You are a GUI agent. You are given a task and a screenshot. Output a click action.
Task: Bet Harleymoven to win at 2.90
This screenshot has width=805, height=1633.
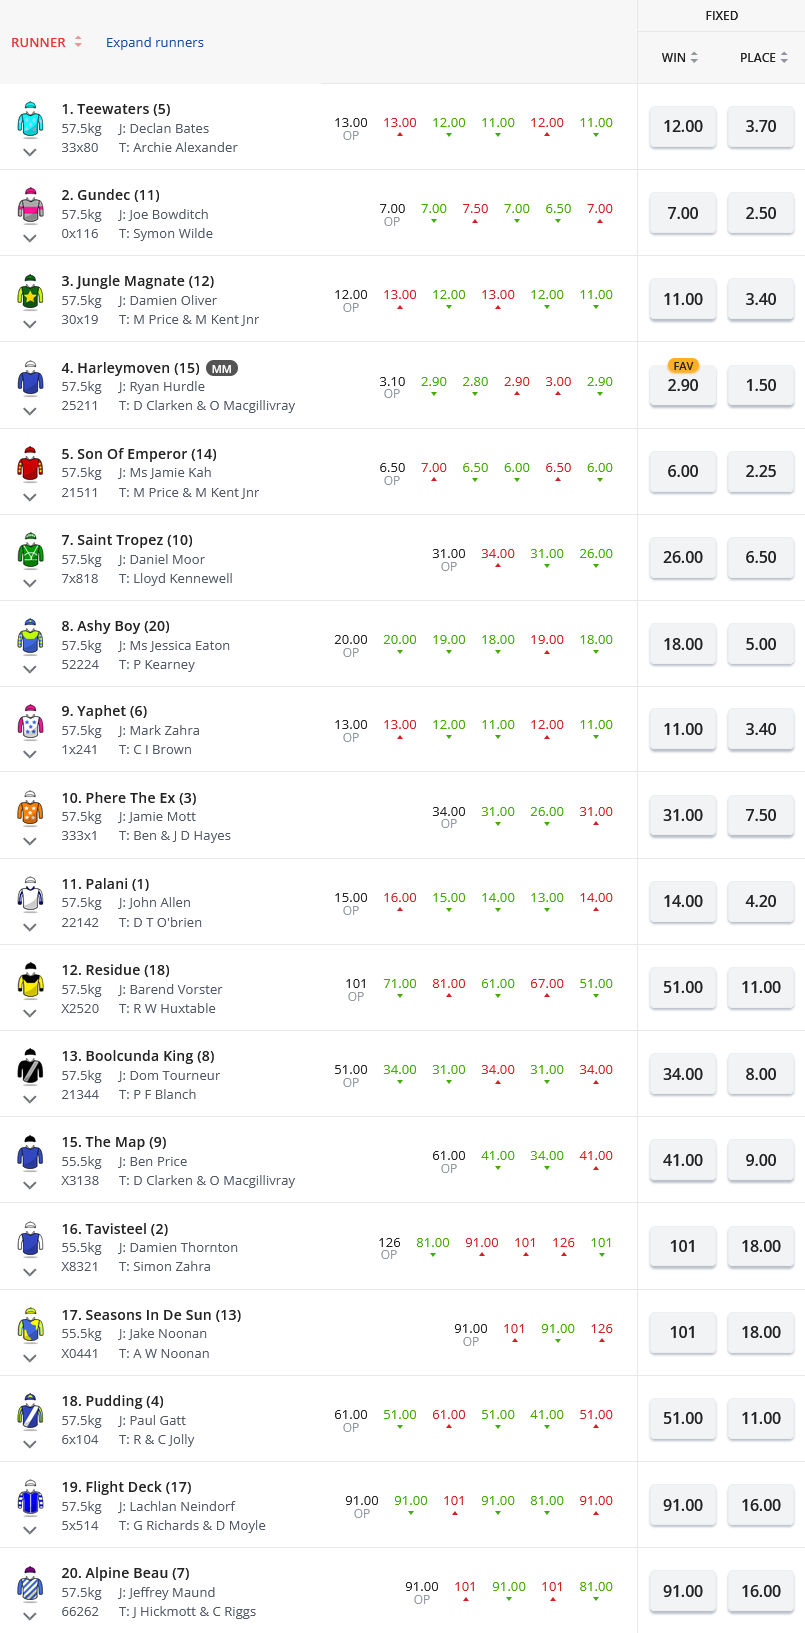(683, 386)
